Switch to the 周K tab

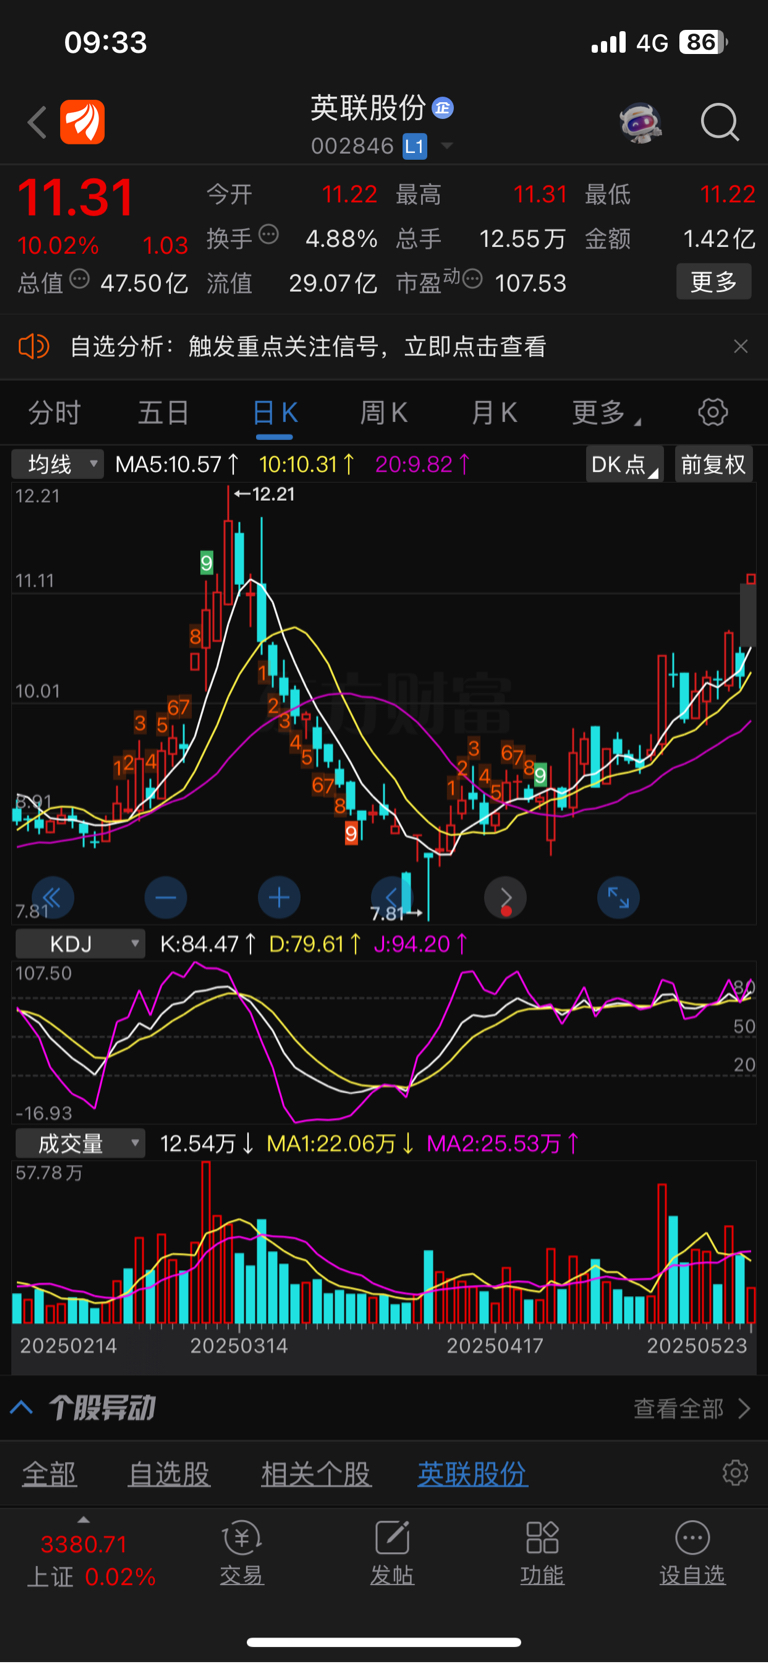[384, 413]
